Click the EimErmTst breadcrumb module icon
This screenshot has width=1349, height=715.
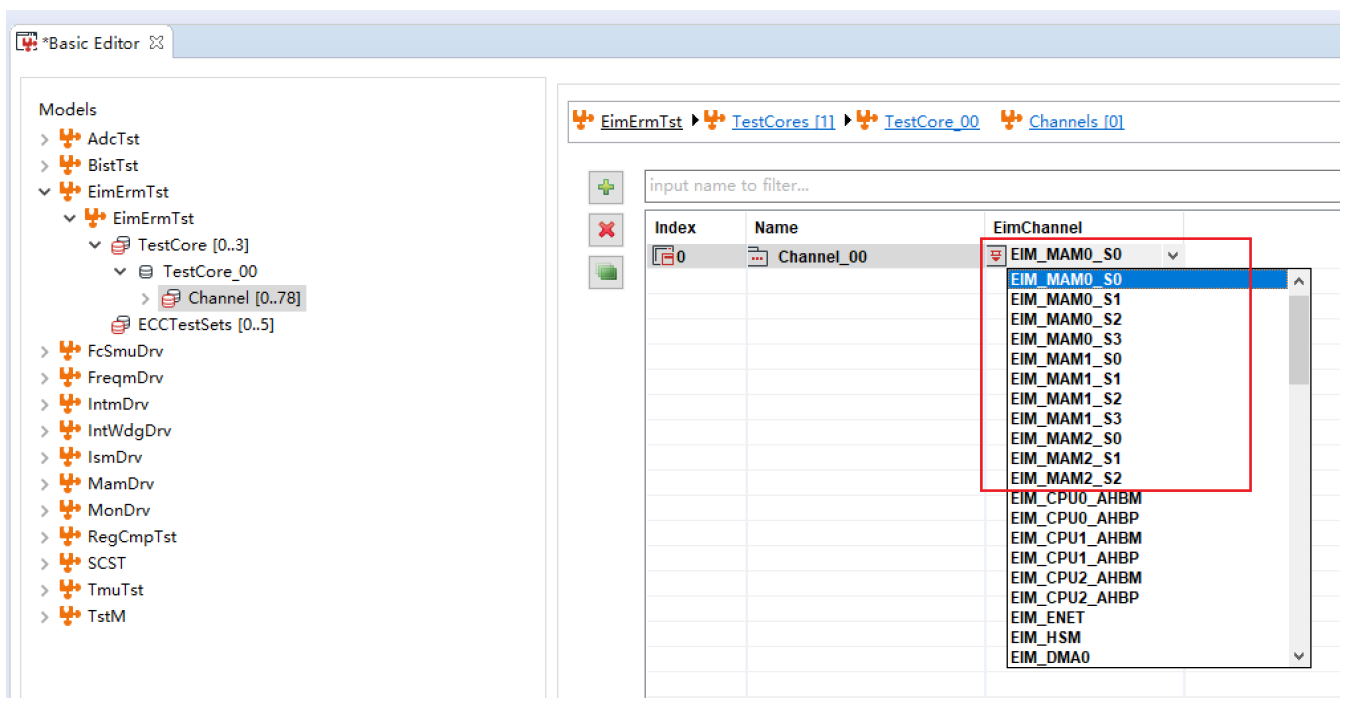click(x=582, y=121)
